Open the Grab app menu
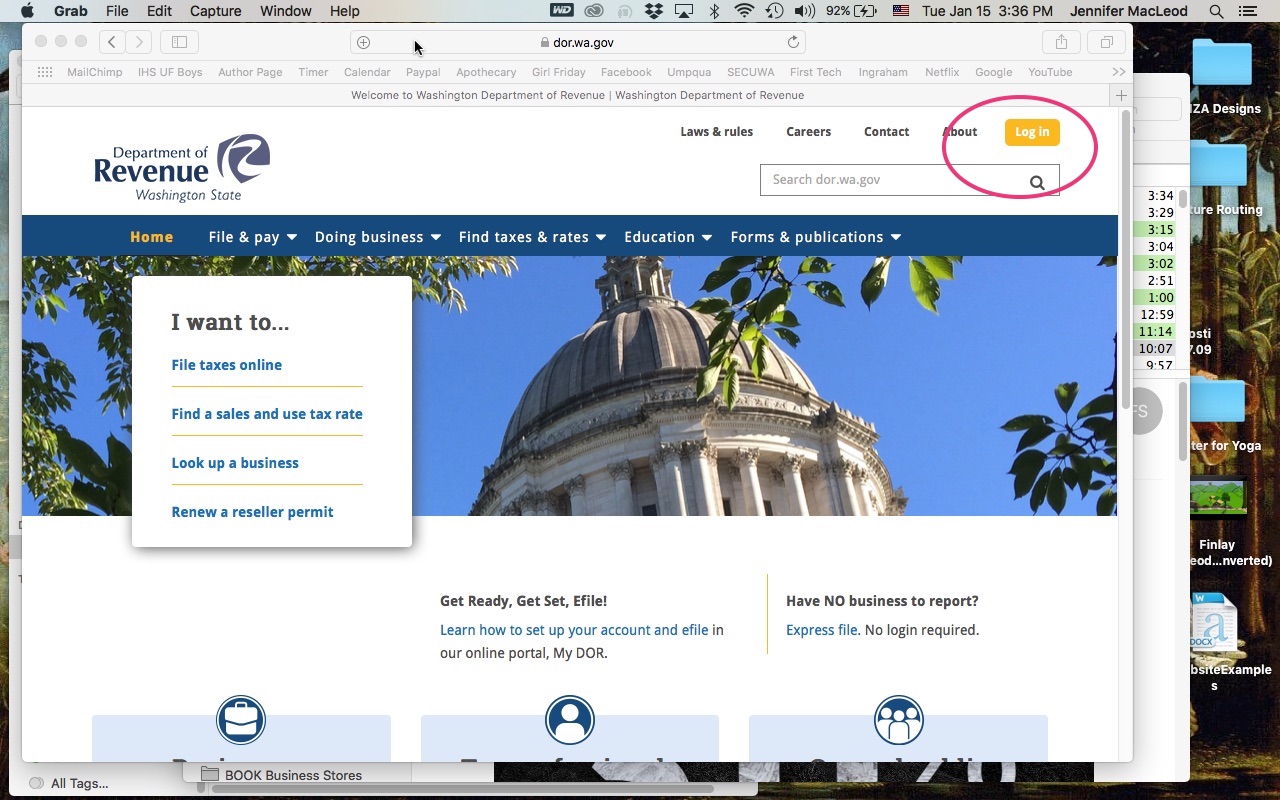The width and height of the screenshot is (1280, 800). (69, 11)
